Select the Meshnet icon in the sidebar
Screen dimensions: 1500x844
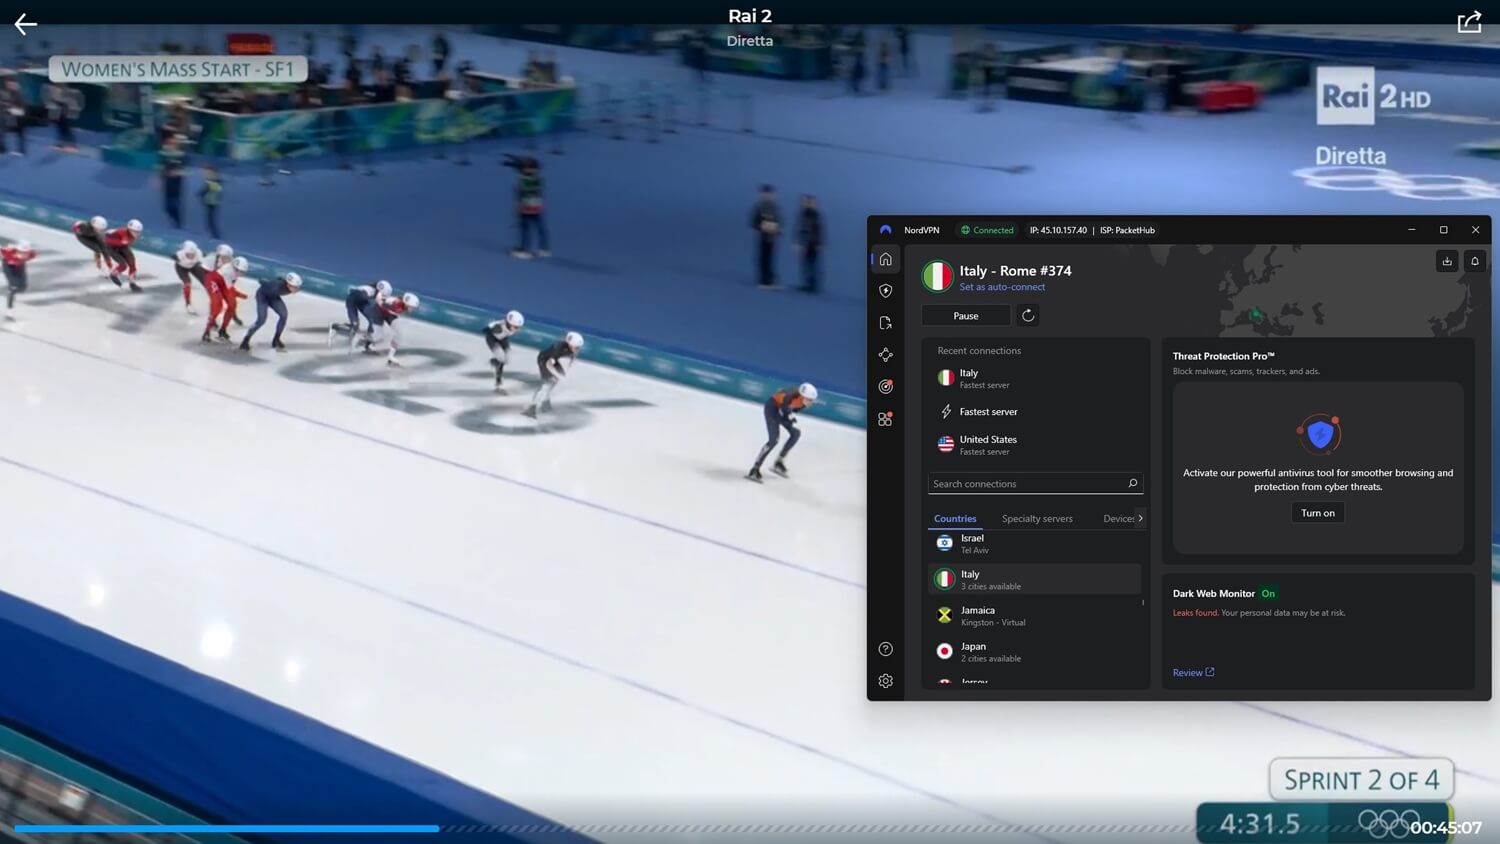pos(885,354)
